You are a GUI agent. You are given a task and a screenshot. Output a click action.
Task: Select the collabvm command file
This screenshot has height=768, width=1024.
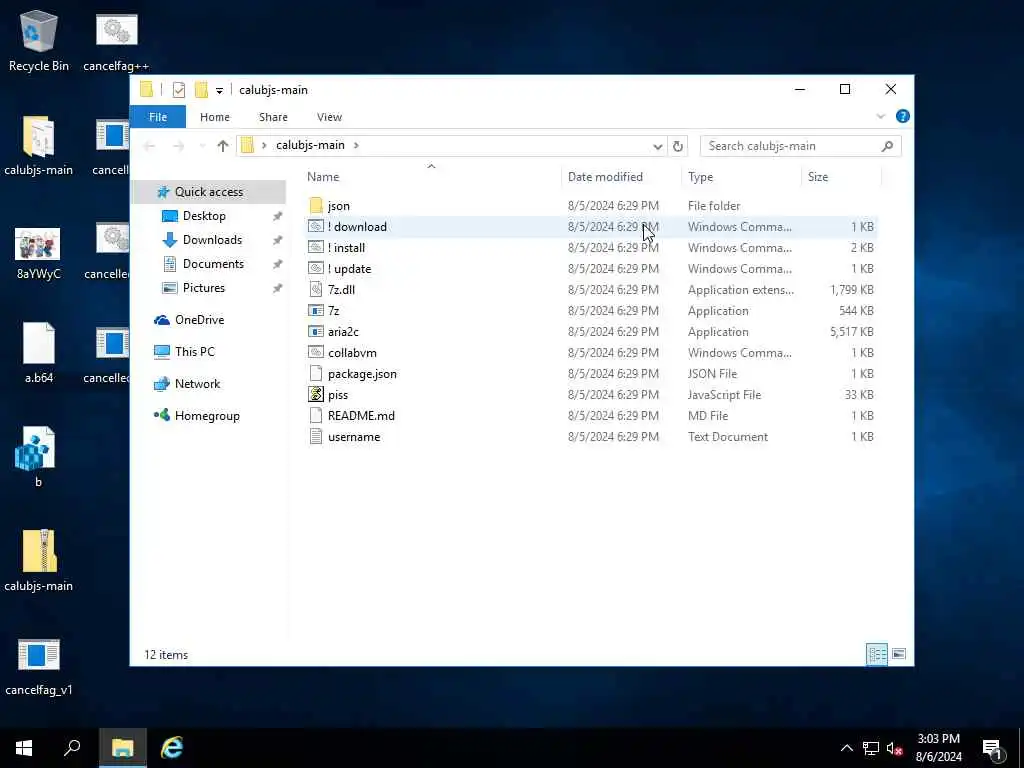click(x=591, y=353)
